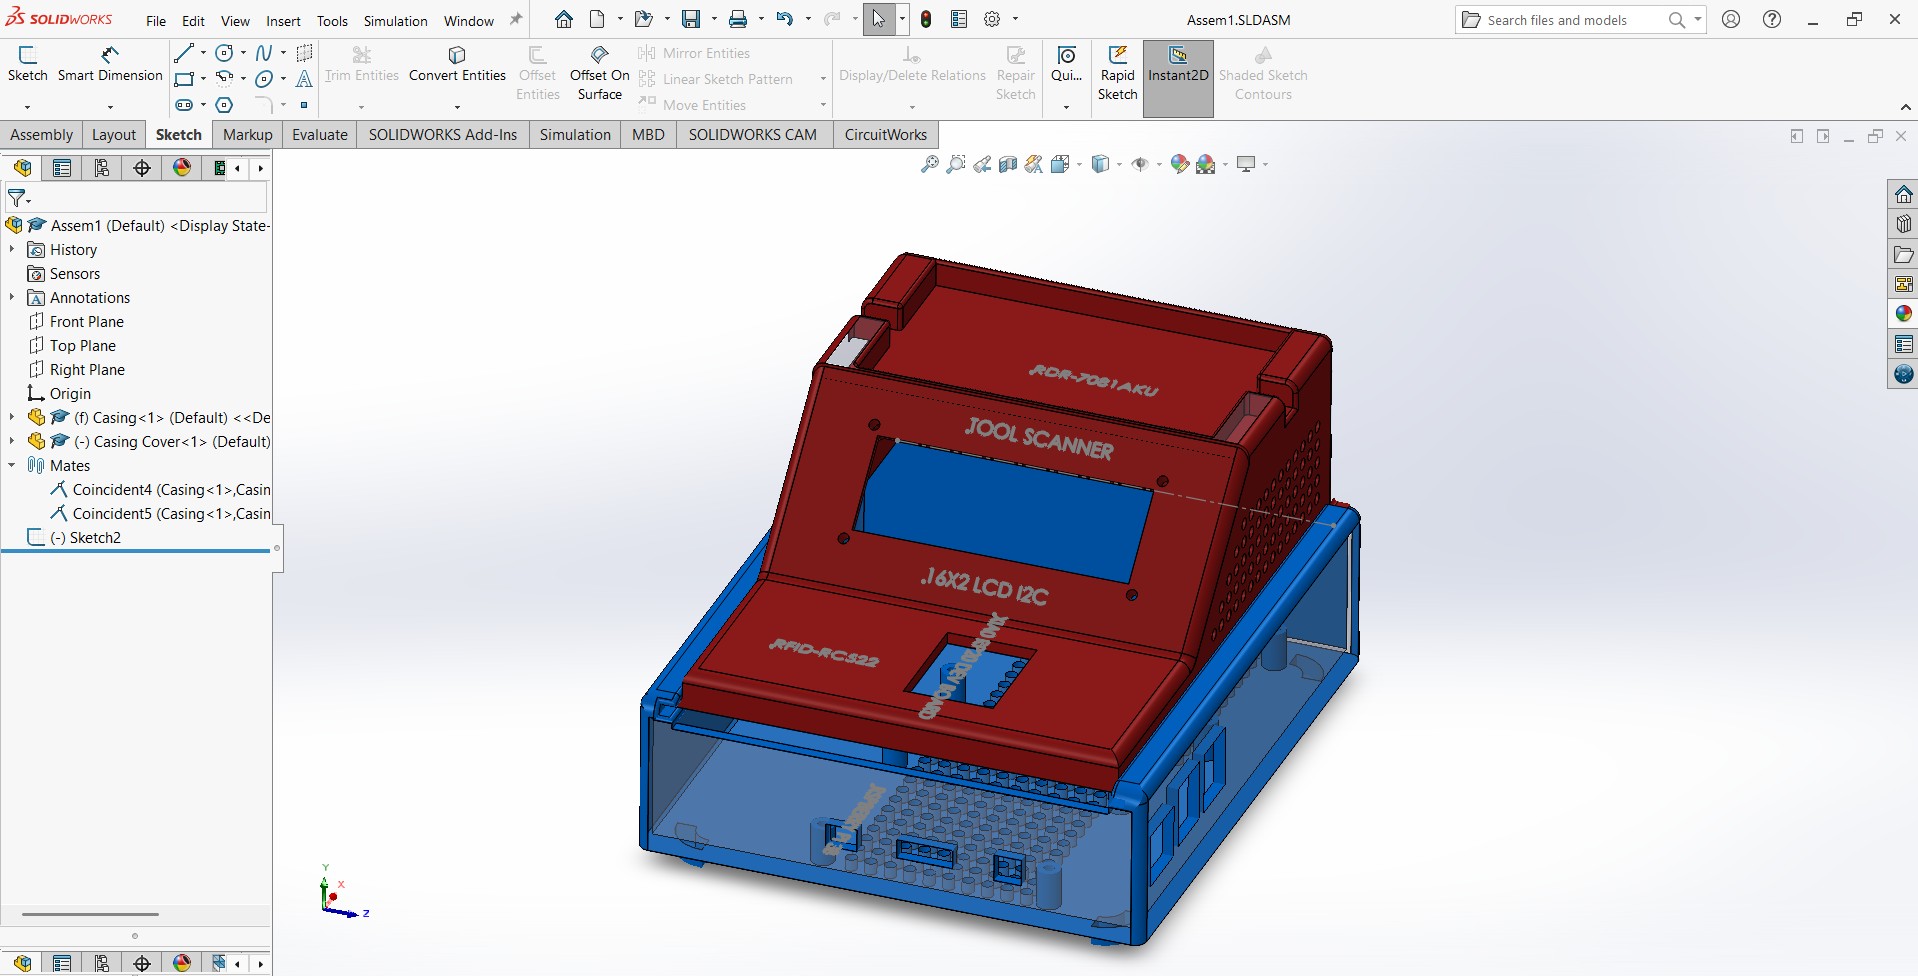Open the Insert menu

(283, 21)
